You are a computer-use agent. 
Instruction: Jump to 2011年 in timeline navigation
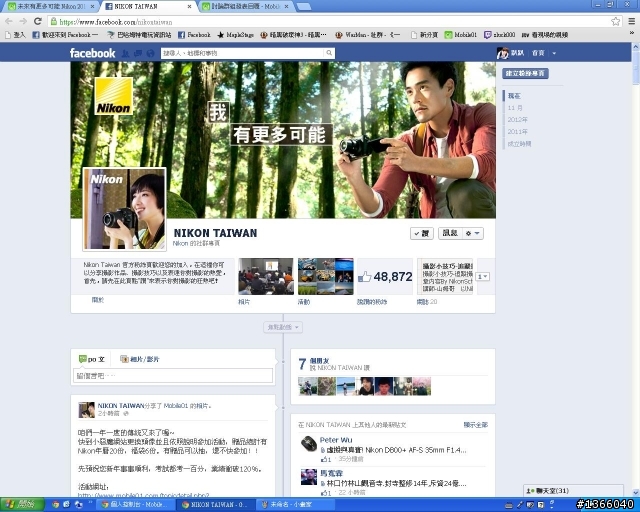pyautogui.click(x=518, y=131)
